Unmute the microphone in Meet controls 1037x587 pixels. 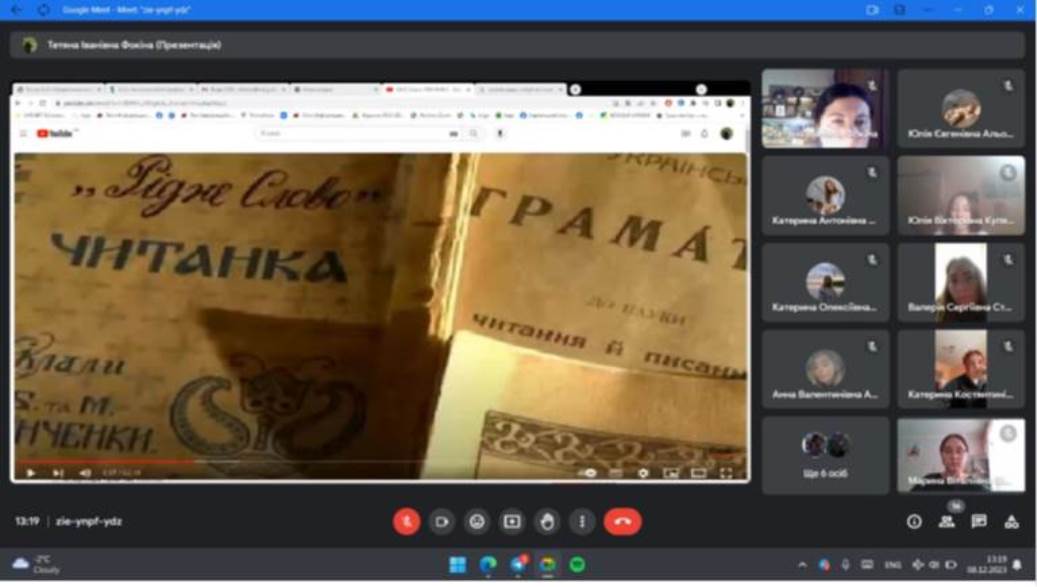tap(406, 521)
